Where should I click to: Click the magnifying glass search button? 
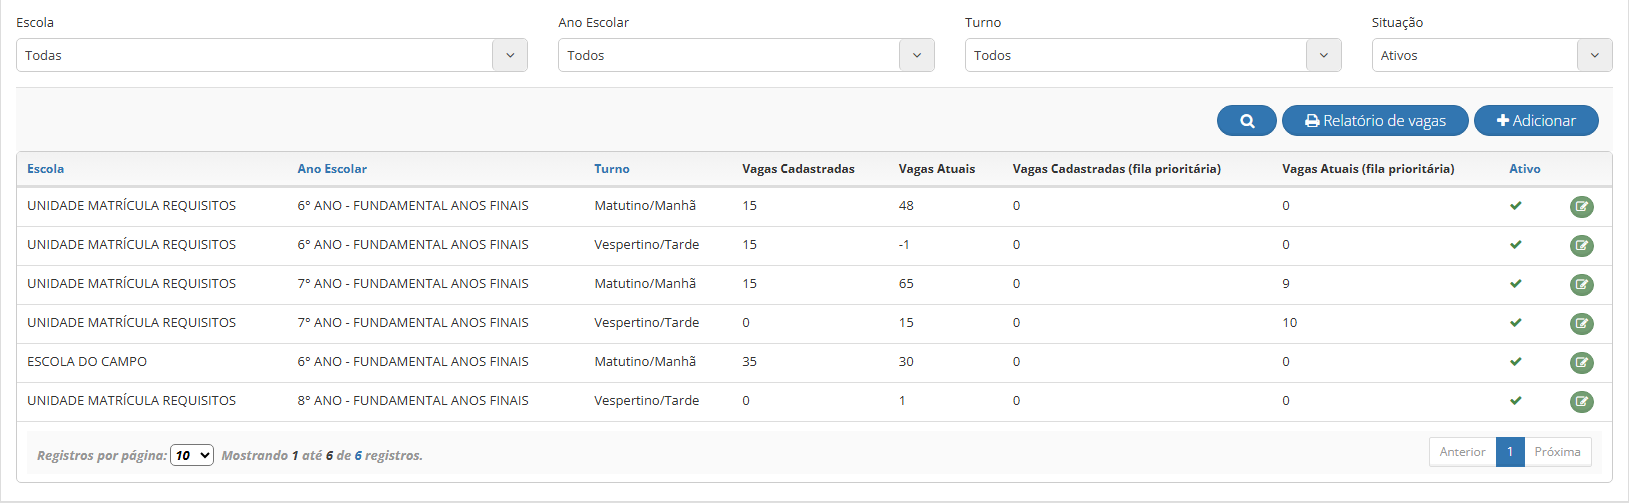1246,121
